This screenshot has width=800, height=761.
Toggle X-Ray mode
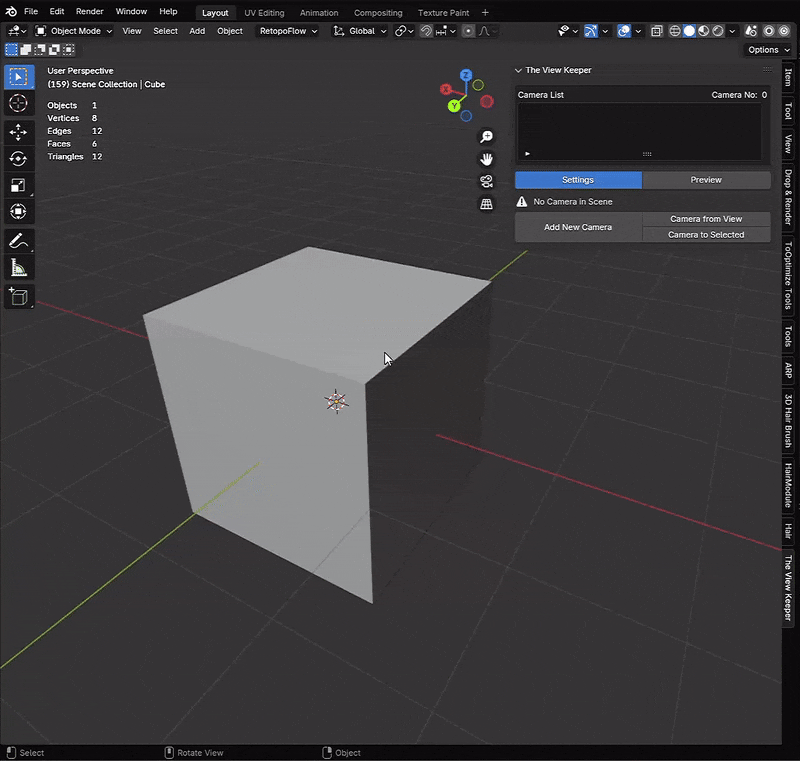click(657, 31)
